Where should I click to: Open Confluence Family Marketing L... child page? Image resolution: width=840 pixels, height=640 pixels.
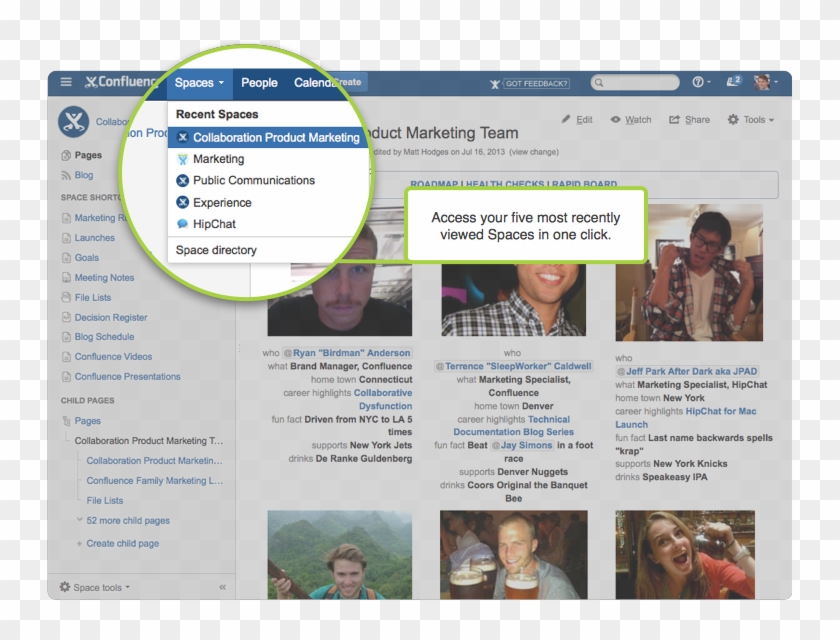pyautogui.click(x=154, y=481)
